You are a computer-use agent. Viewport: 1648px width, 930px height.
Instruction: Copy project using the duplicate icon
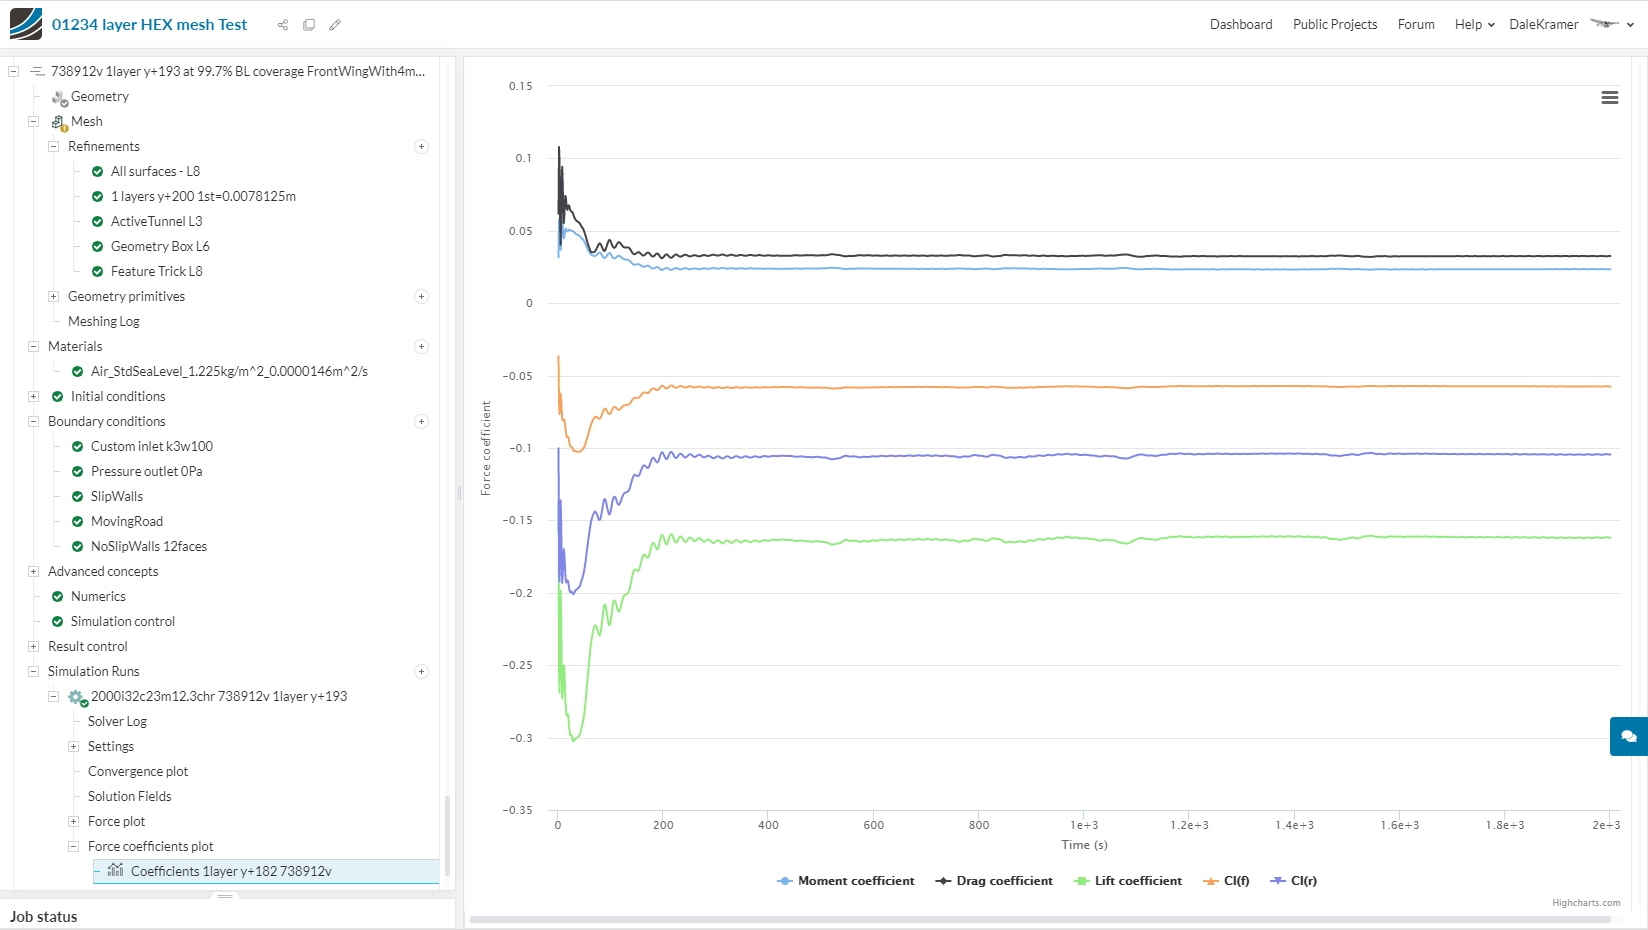309,25
